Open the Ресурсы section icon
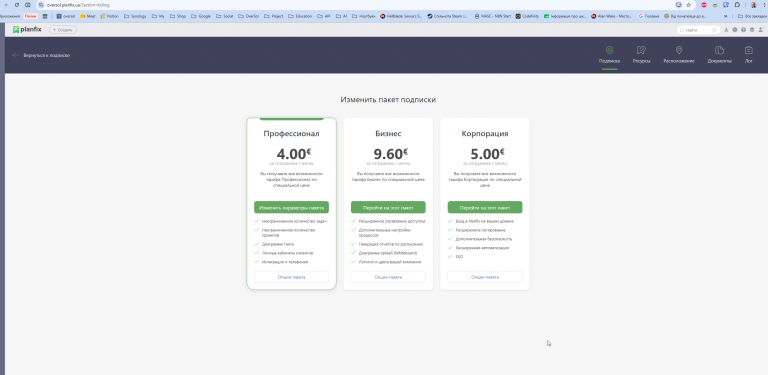Screen dimensions: 768x375 (x=641, y=50)
